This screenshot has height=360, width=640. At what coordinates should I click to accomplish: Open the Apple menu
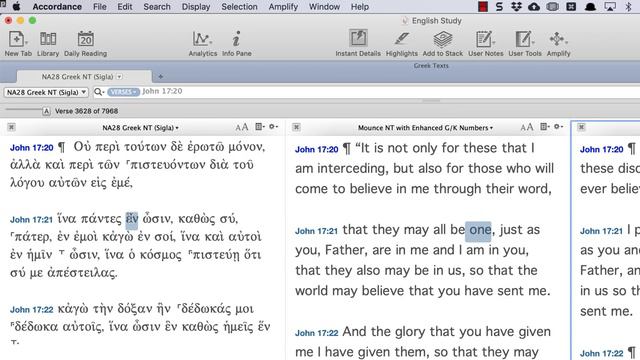[x=17, y=7]
